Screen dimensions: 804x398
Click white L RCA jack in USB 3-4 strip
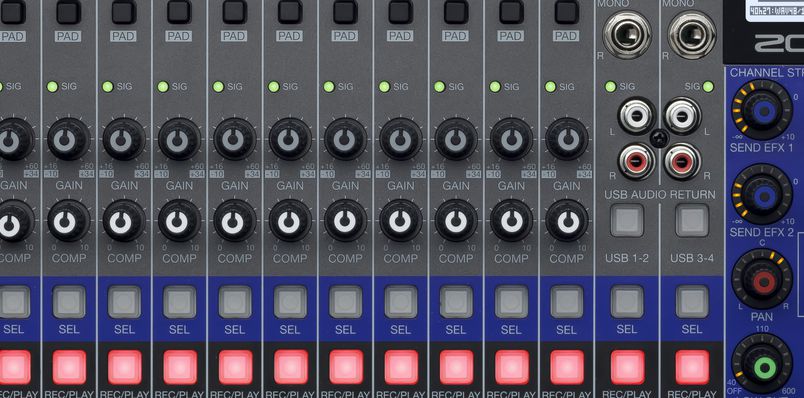682,116
